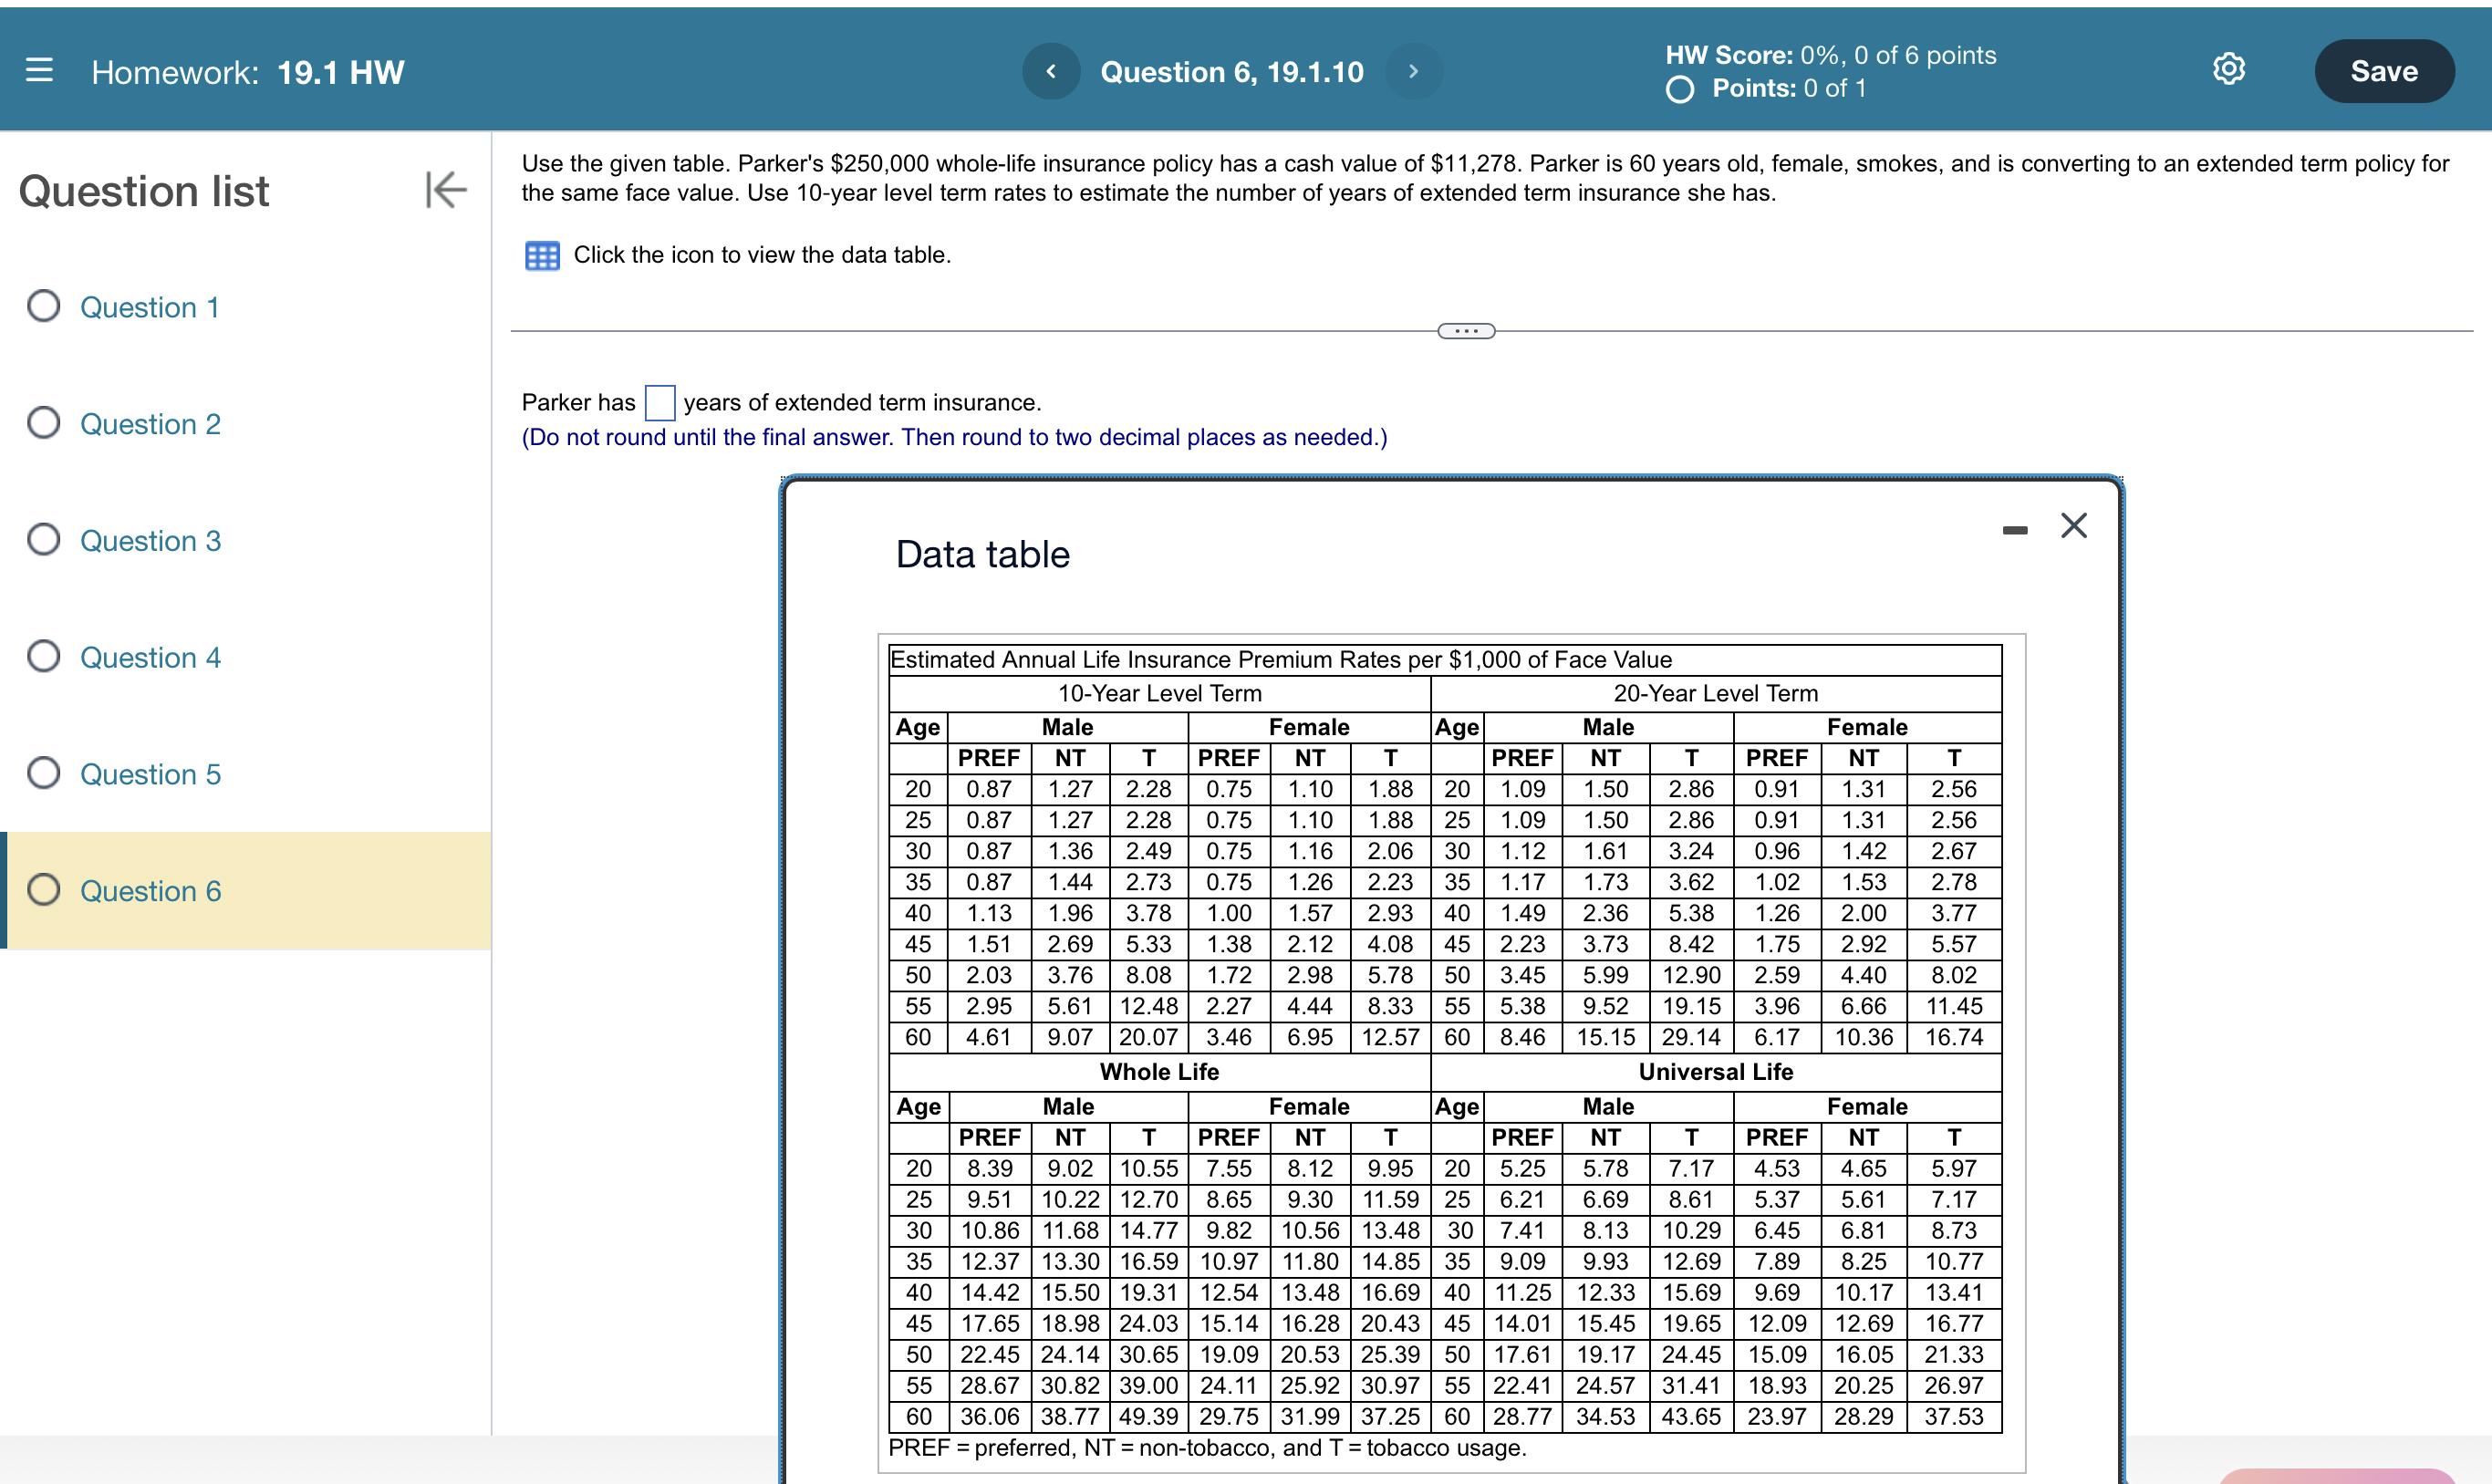Select Question 5 radio circle
2492x1484 pixels.
(x=43, y=773)
